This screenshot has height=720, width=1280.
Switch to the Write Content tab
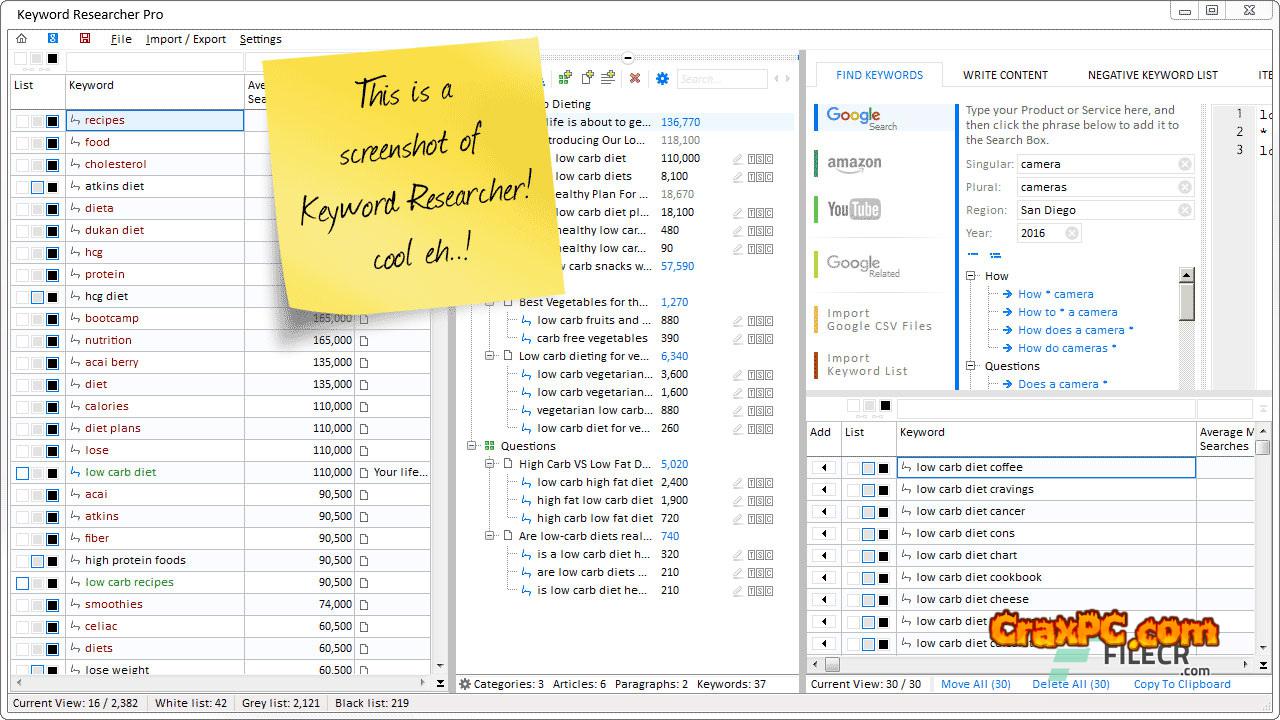pyautogui.click(x=1005, y=75)
